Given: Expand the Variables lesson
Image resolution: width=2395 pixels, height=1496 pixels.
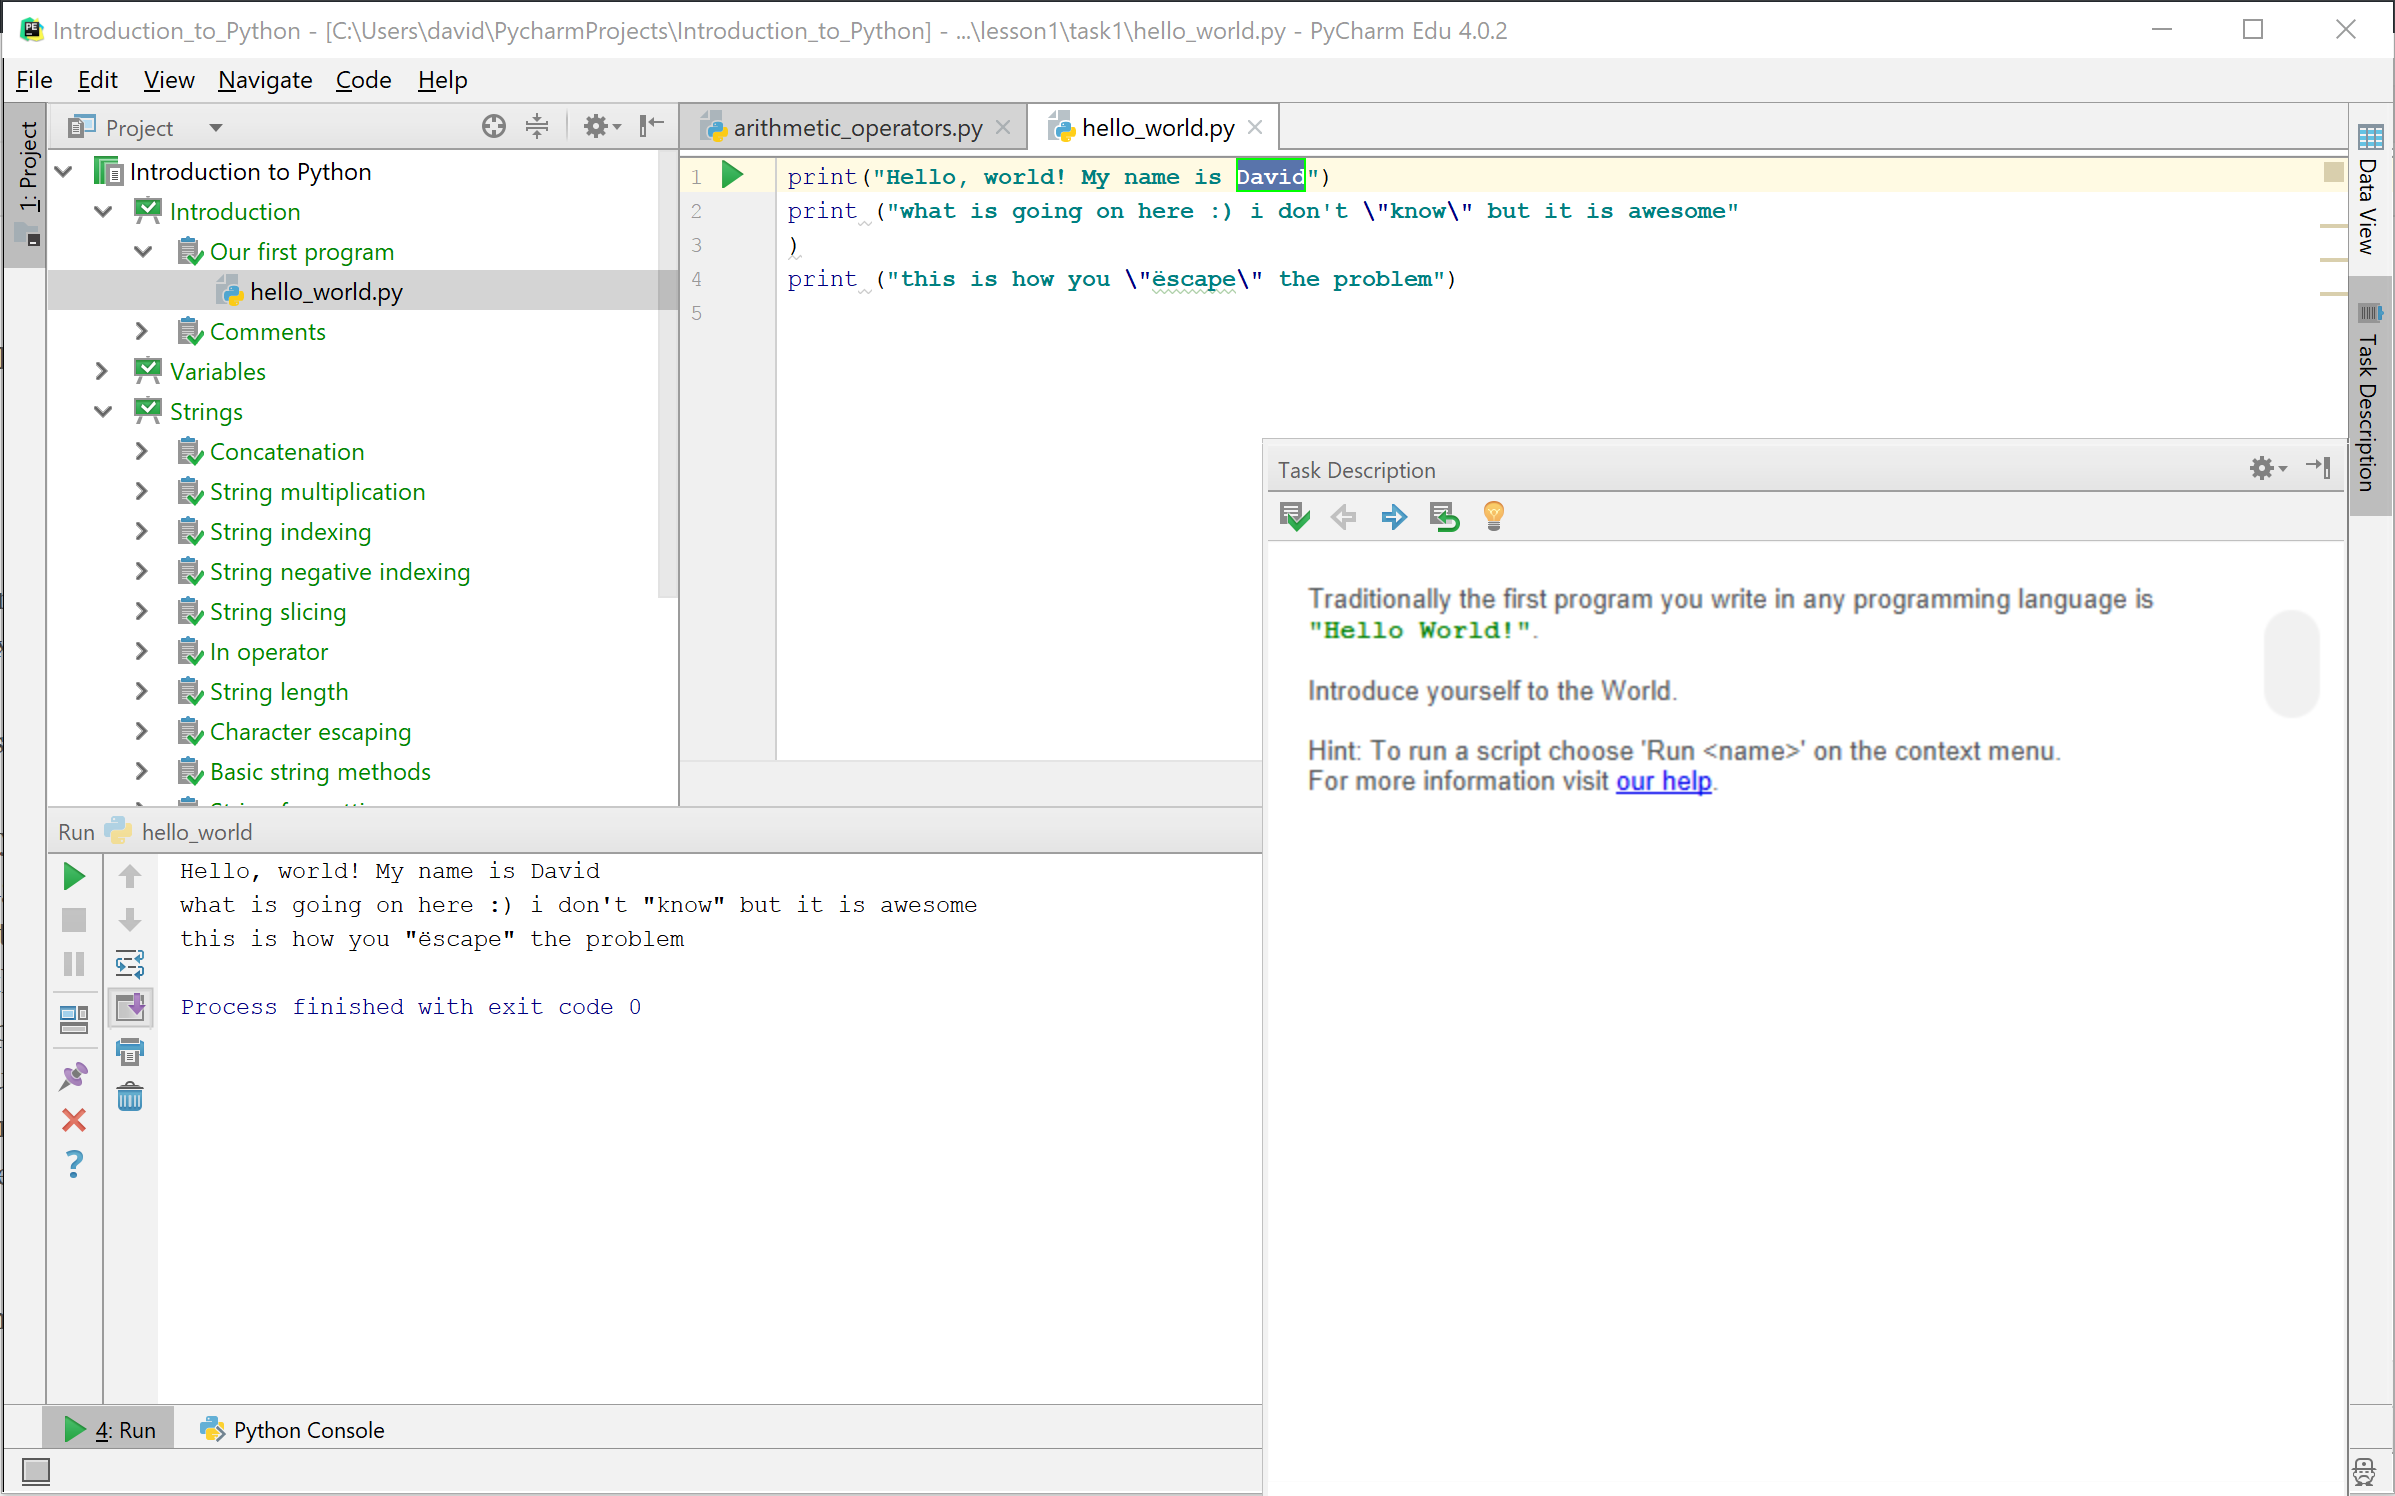Looking at the screenshot, I should 102,372.
